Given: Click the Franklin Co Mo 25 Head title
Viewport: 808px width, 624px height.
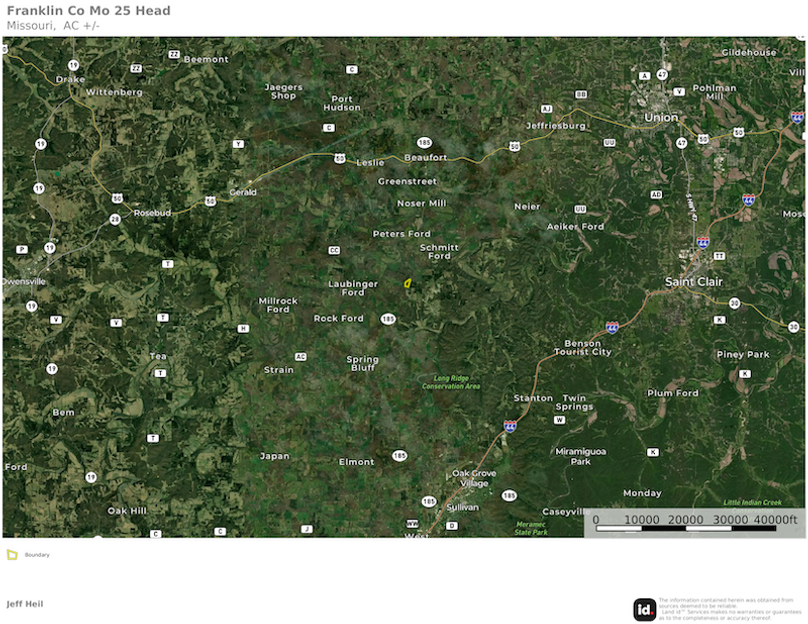Looking at the screenshot, I should coord(88,11).
